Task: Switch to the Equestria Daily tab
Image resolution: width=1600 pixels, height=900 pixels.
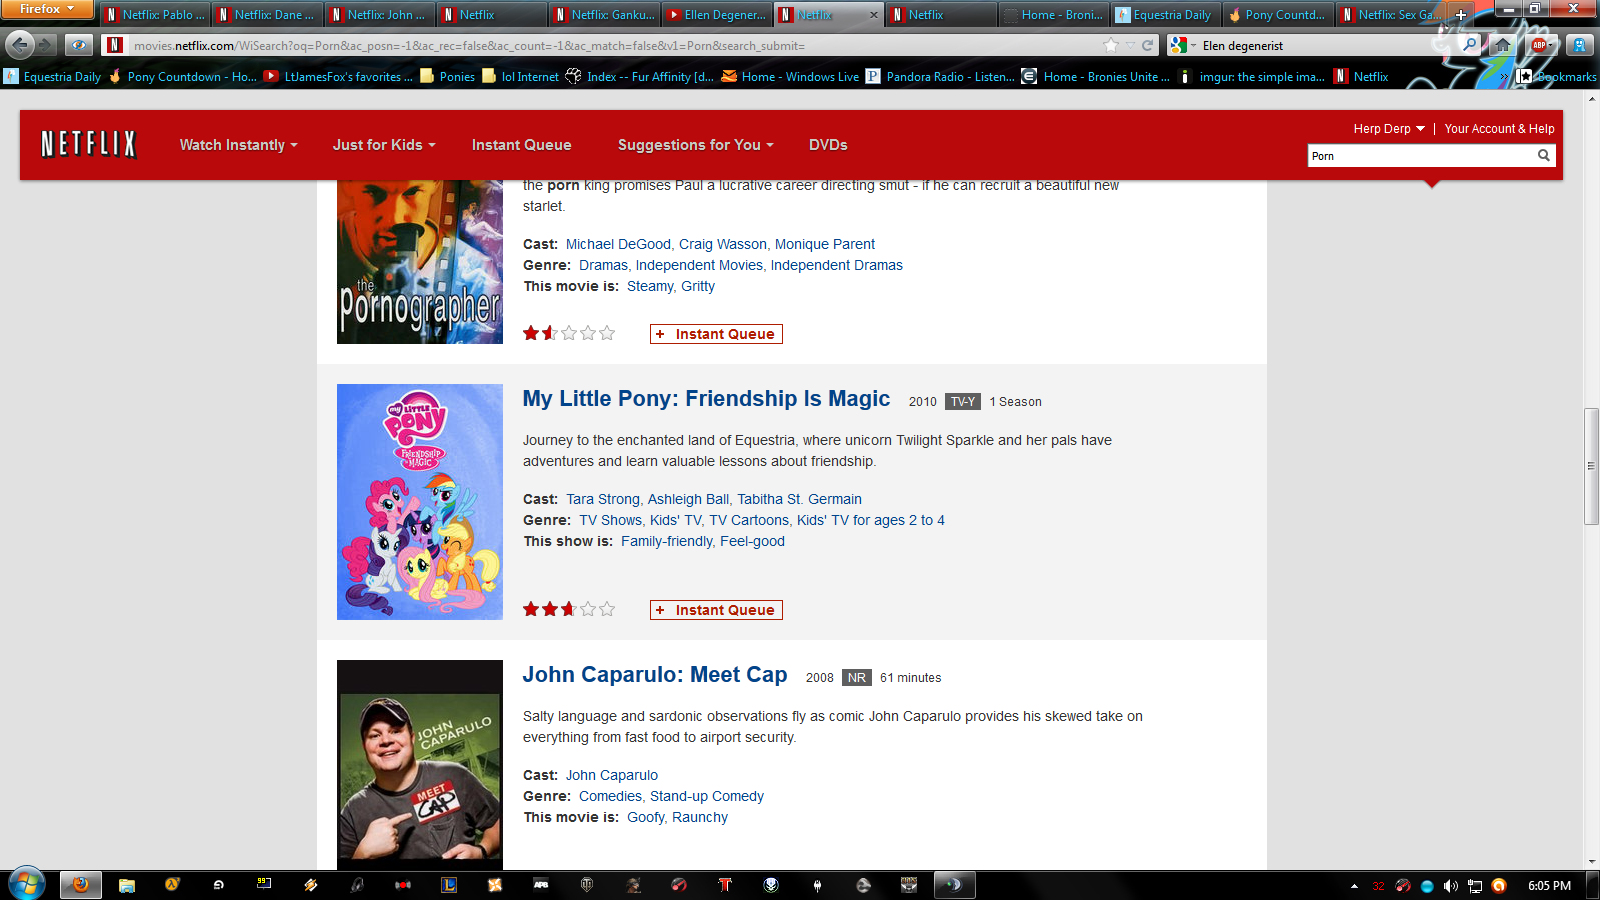Action: click(x=1165, y=15)
